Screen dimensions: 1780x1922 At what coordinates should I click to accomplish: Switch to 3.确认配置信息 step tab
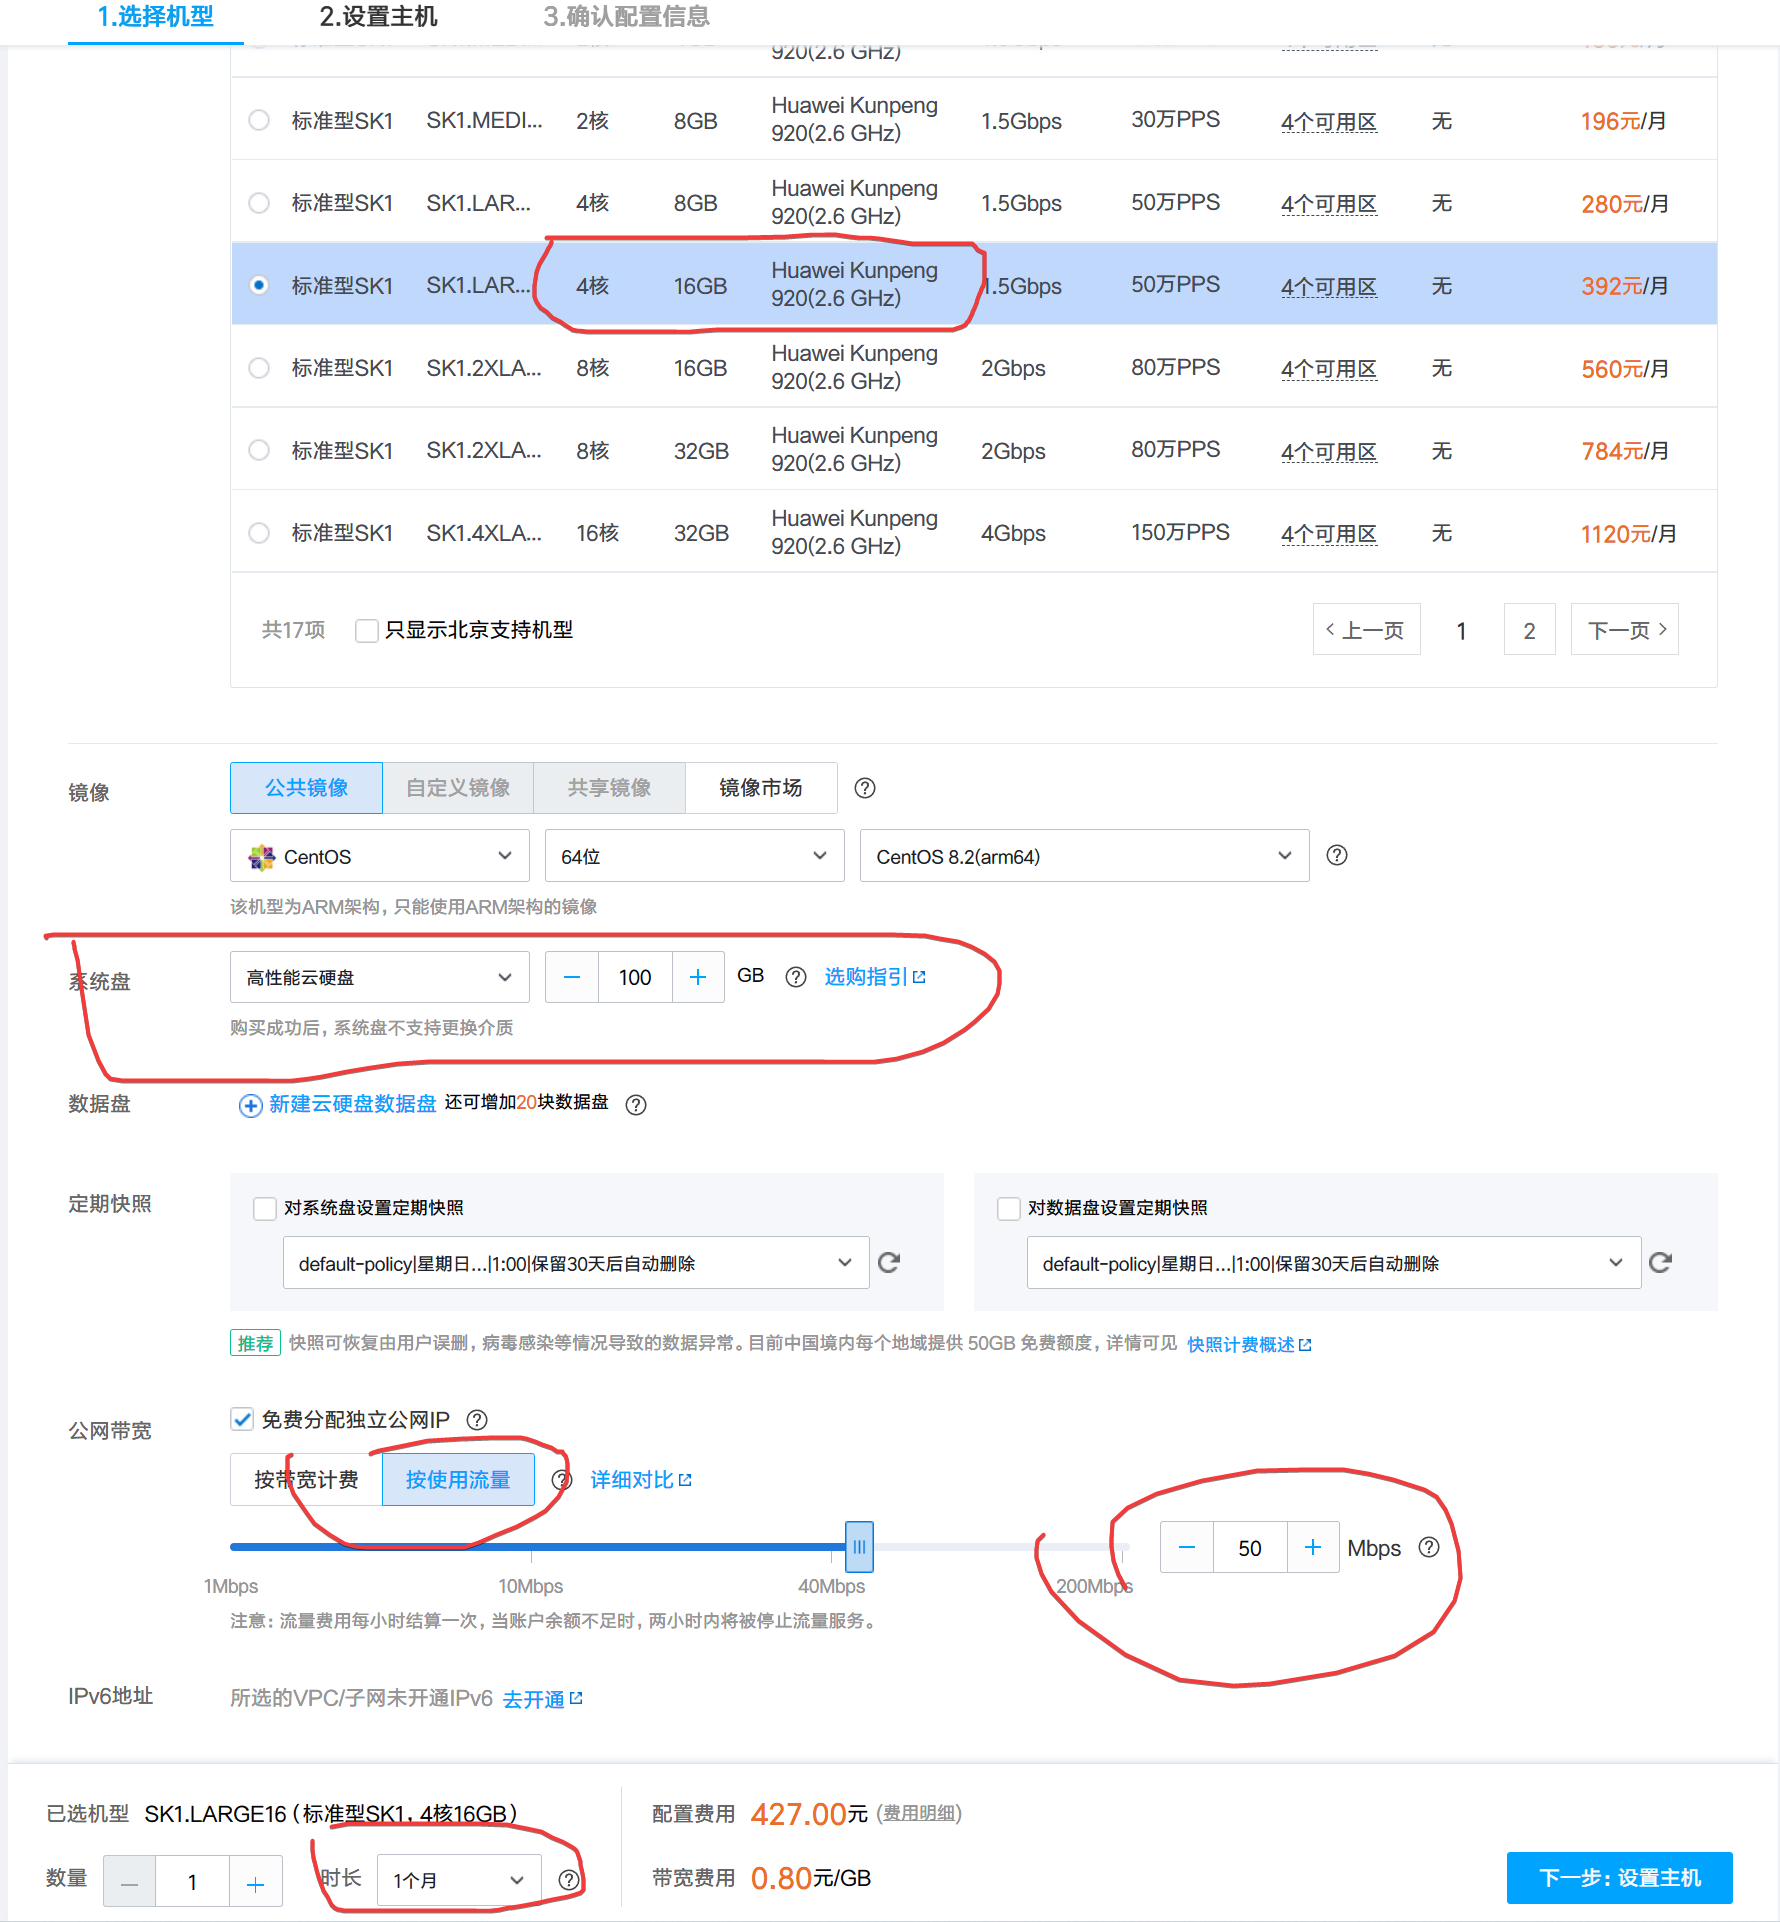tap(627, 17)
